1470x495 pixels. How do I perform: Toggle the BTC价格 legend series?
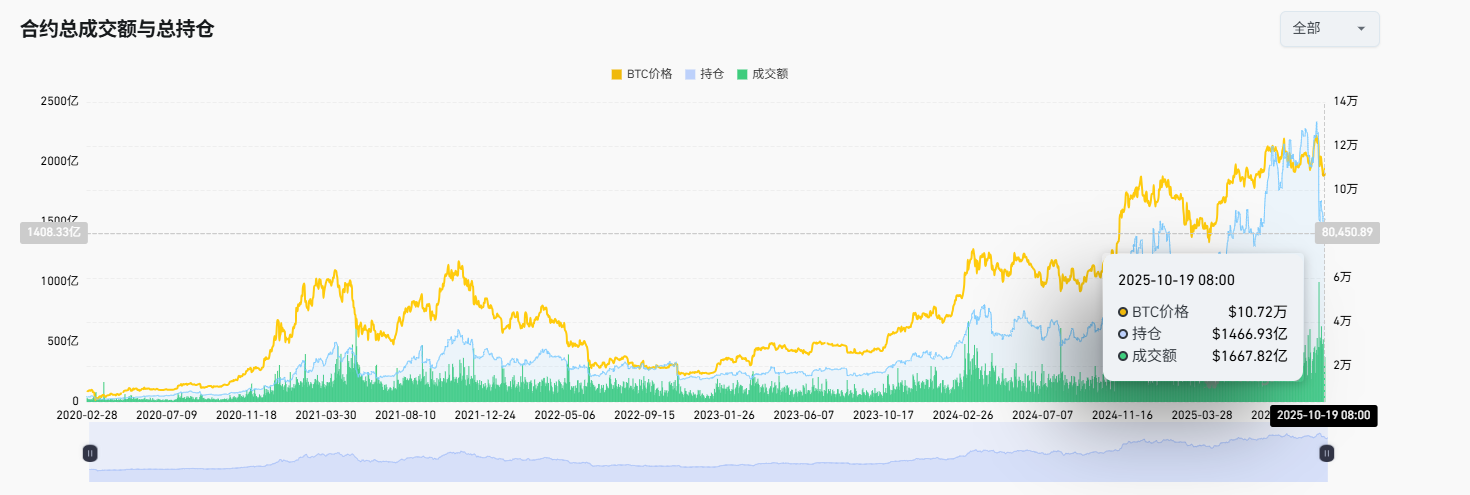(x=641, y=74)
